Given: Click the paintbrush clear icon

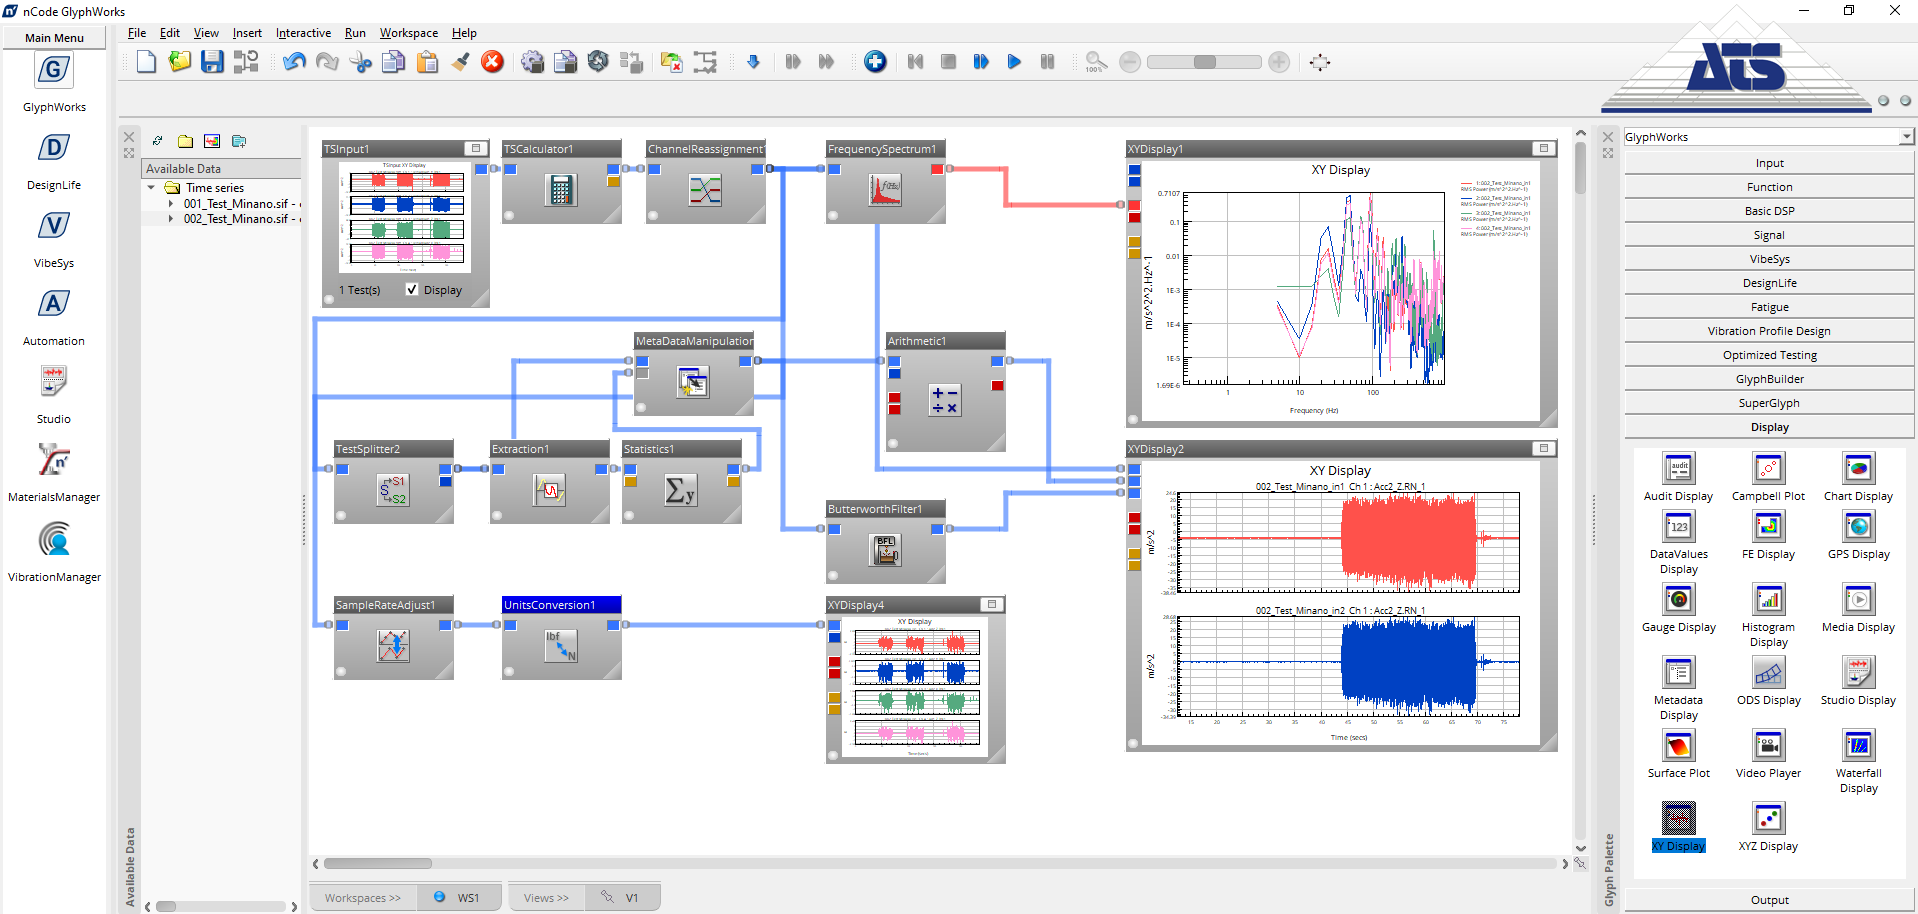Looking at the screenshot, I should [460, 62].
